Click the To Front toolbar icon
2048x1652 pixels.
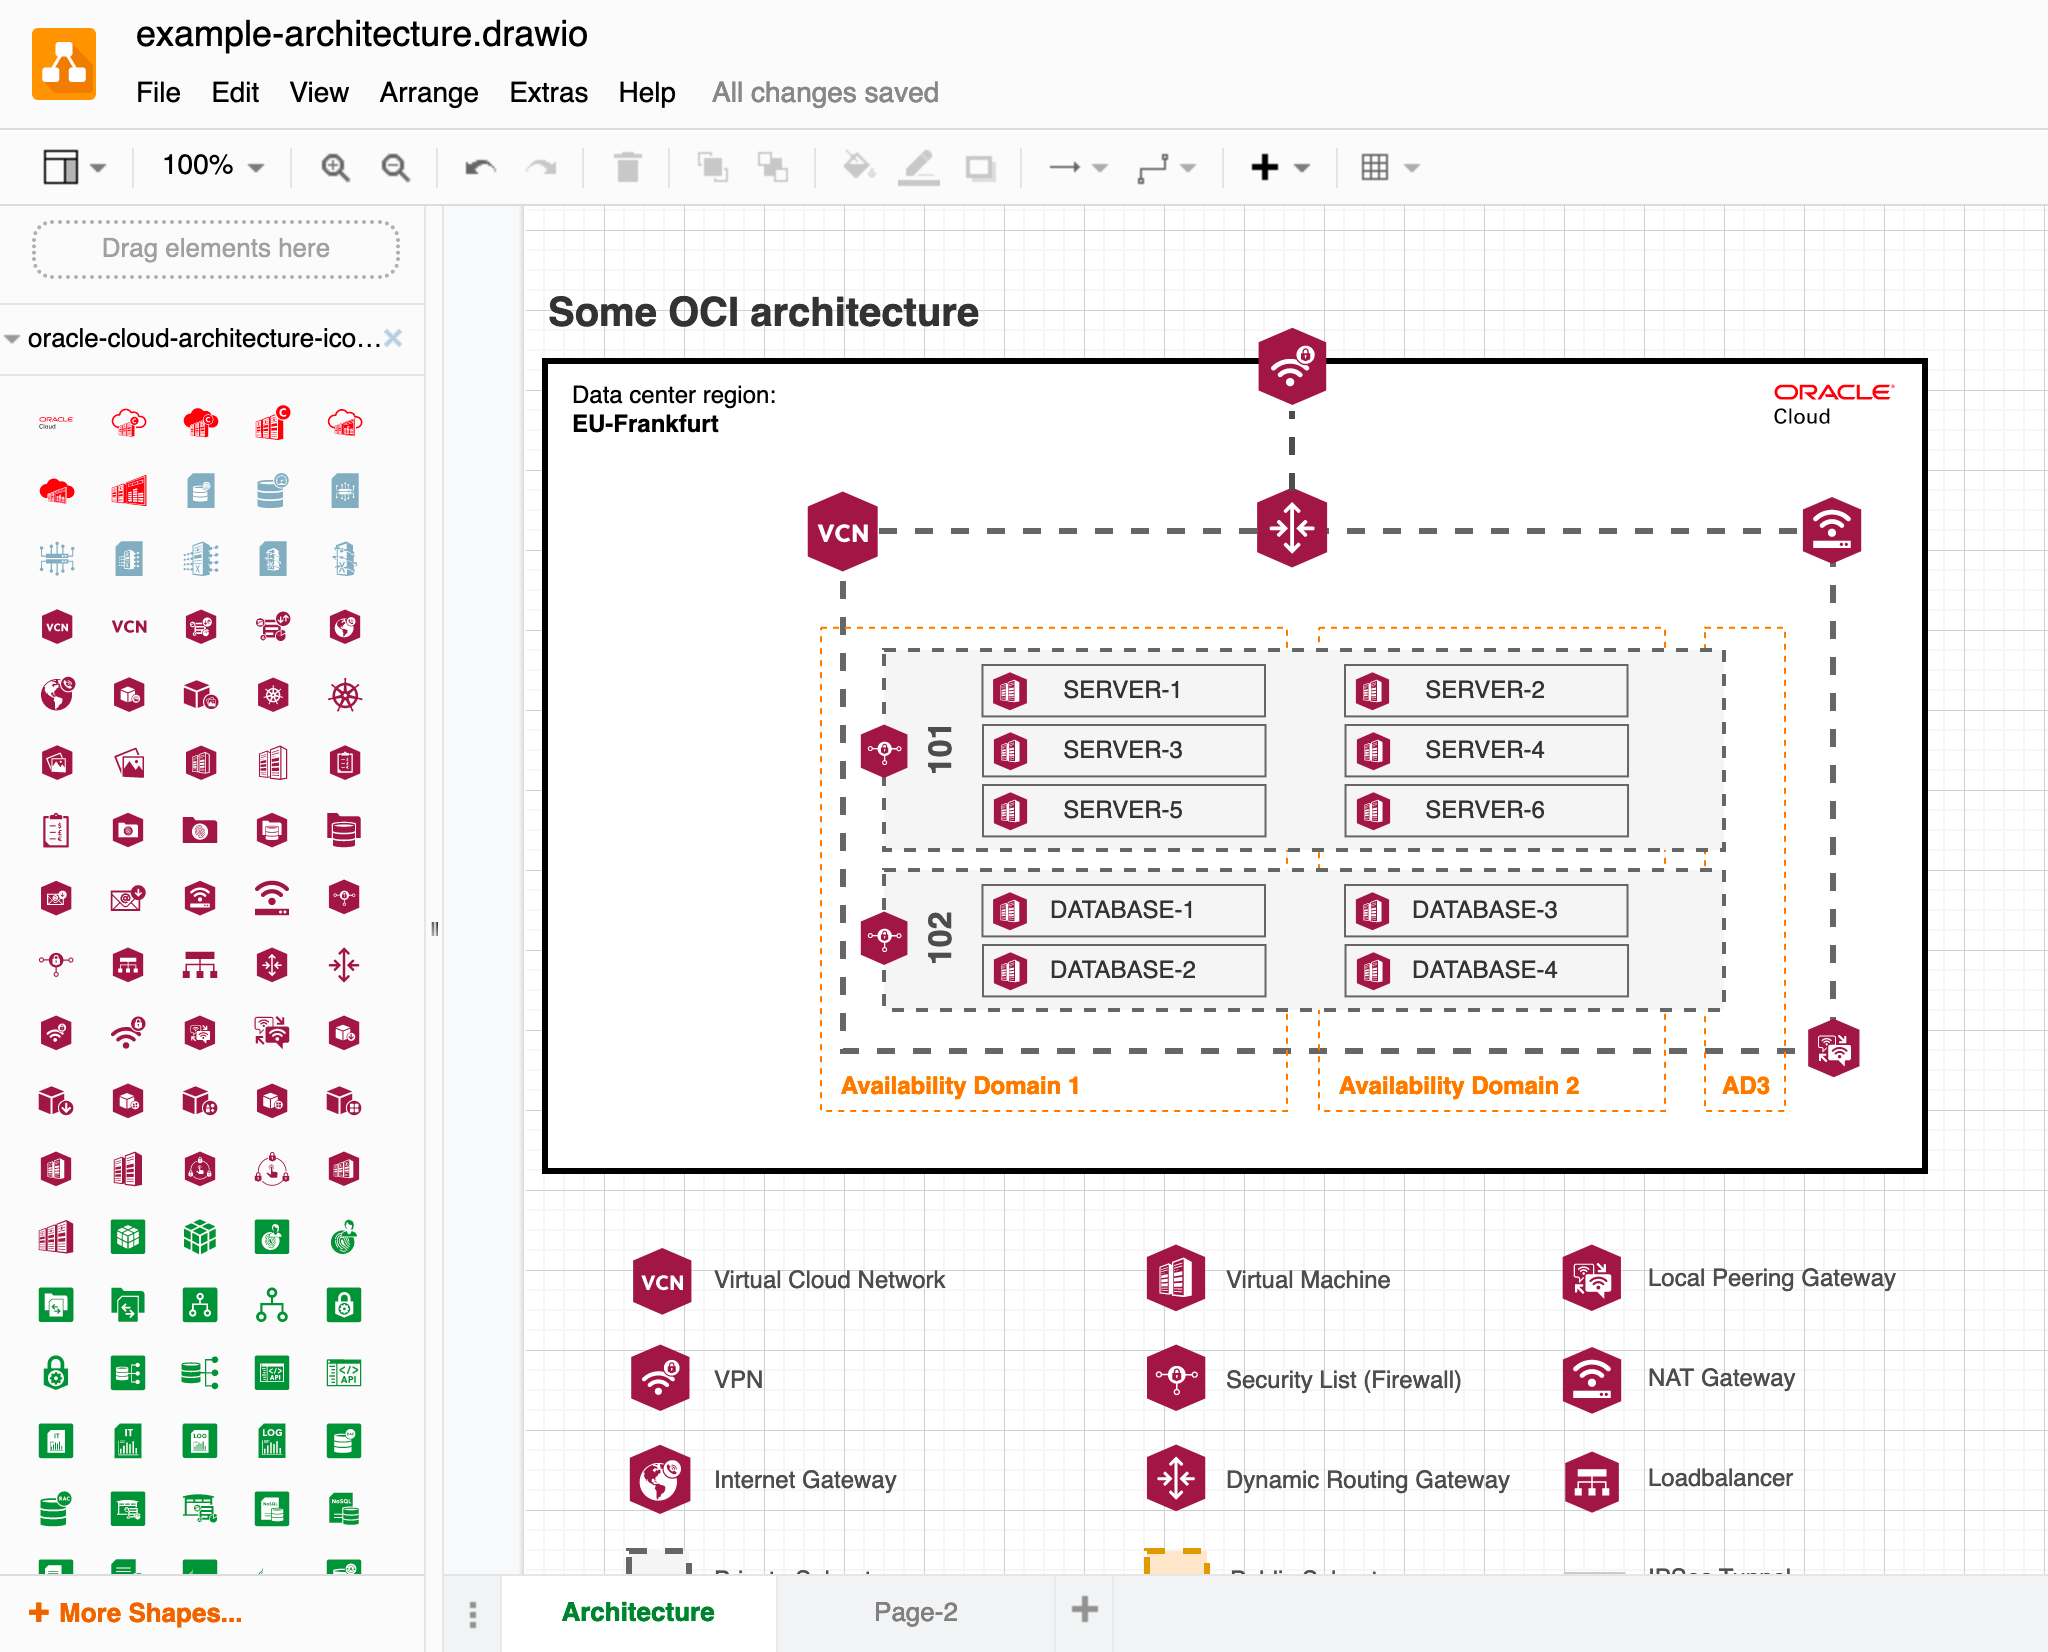[712, 167]
